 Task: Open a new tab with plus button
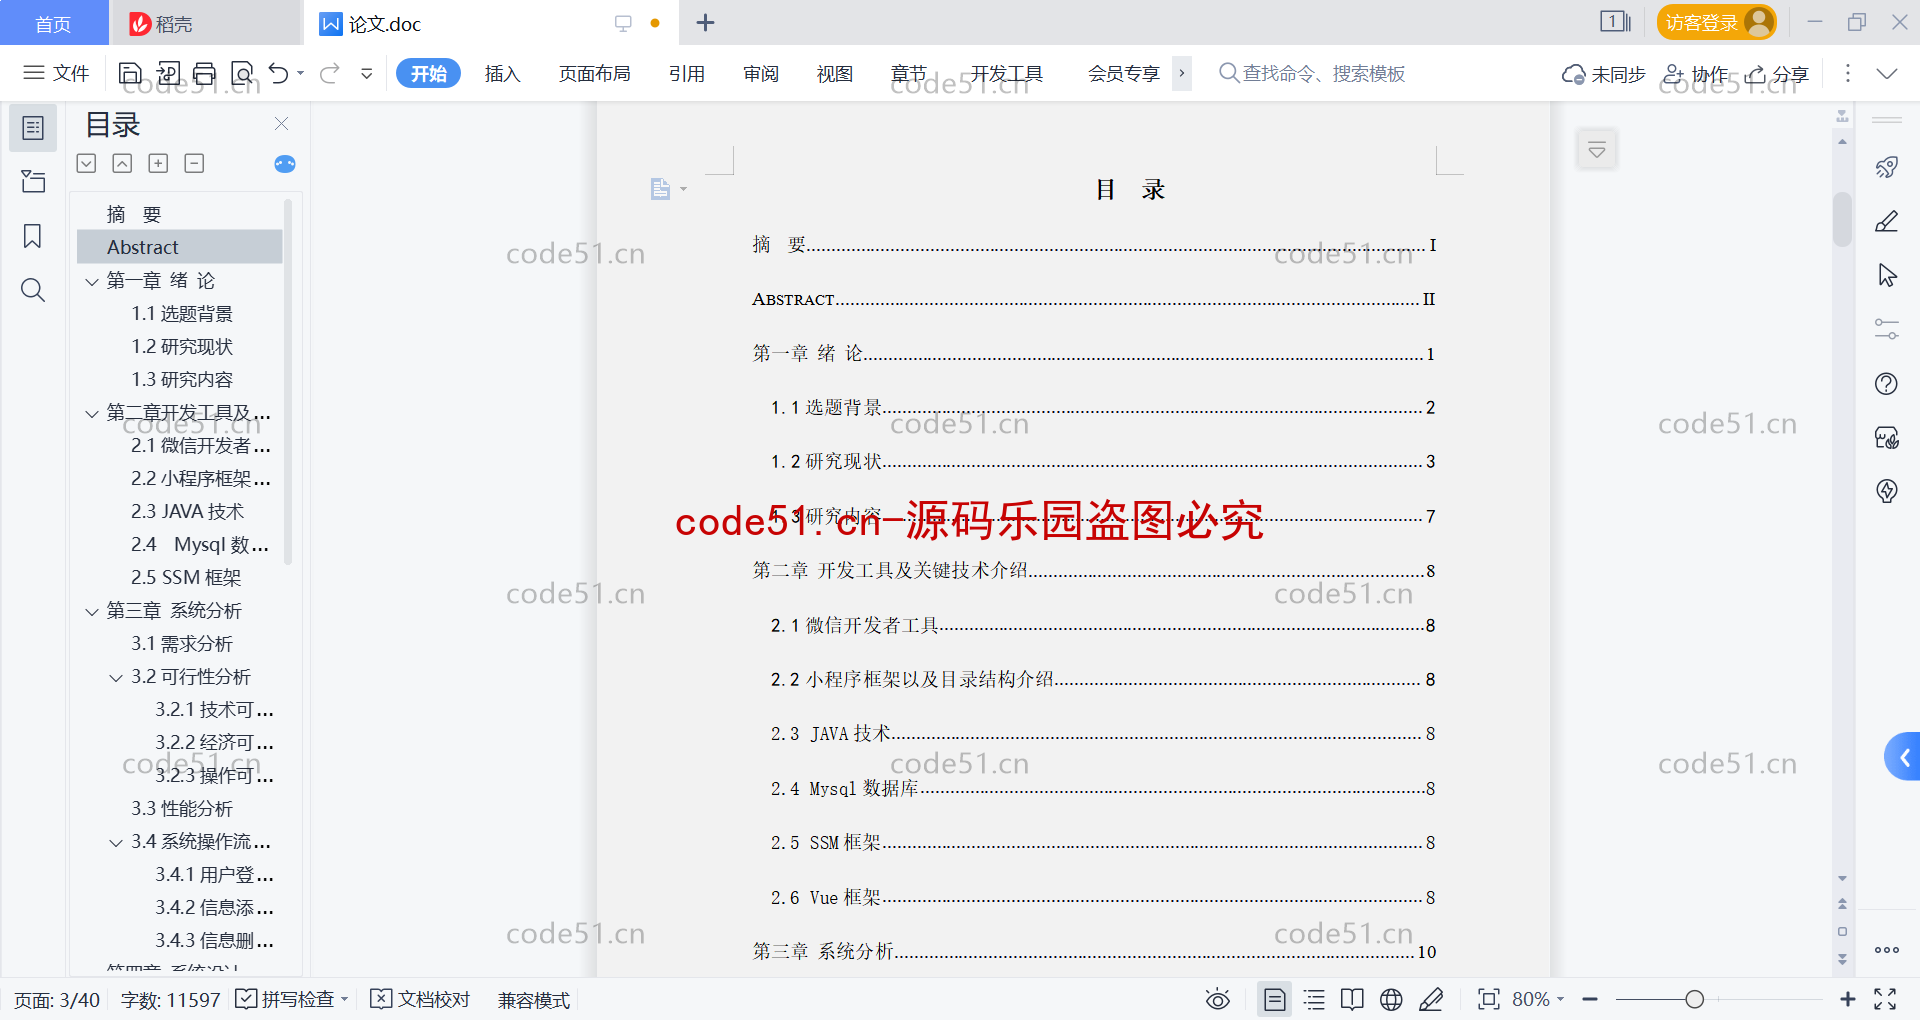pos(705,22)
